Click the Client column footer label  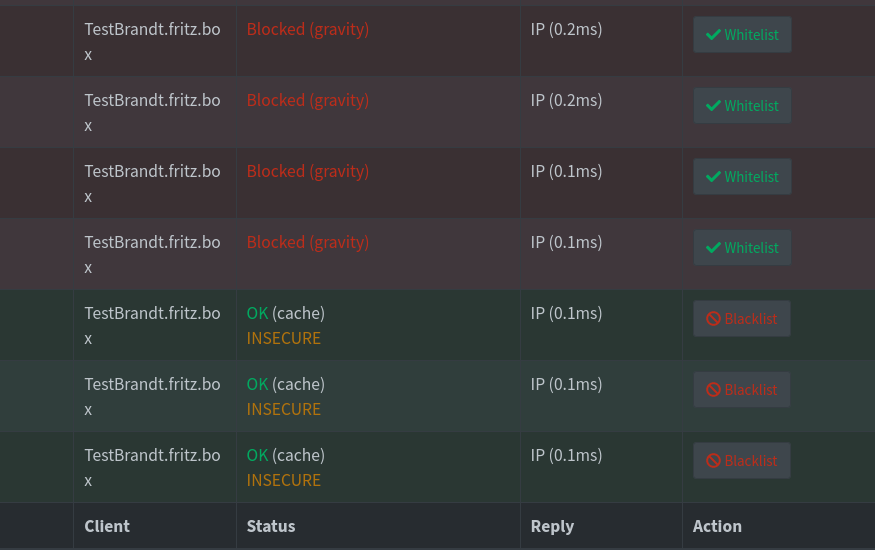[x=107, y=526]
